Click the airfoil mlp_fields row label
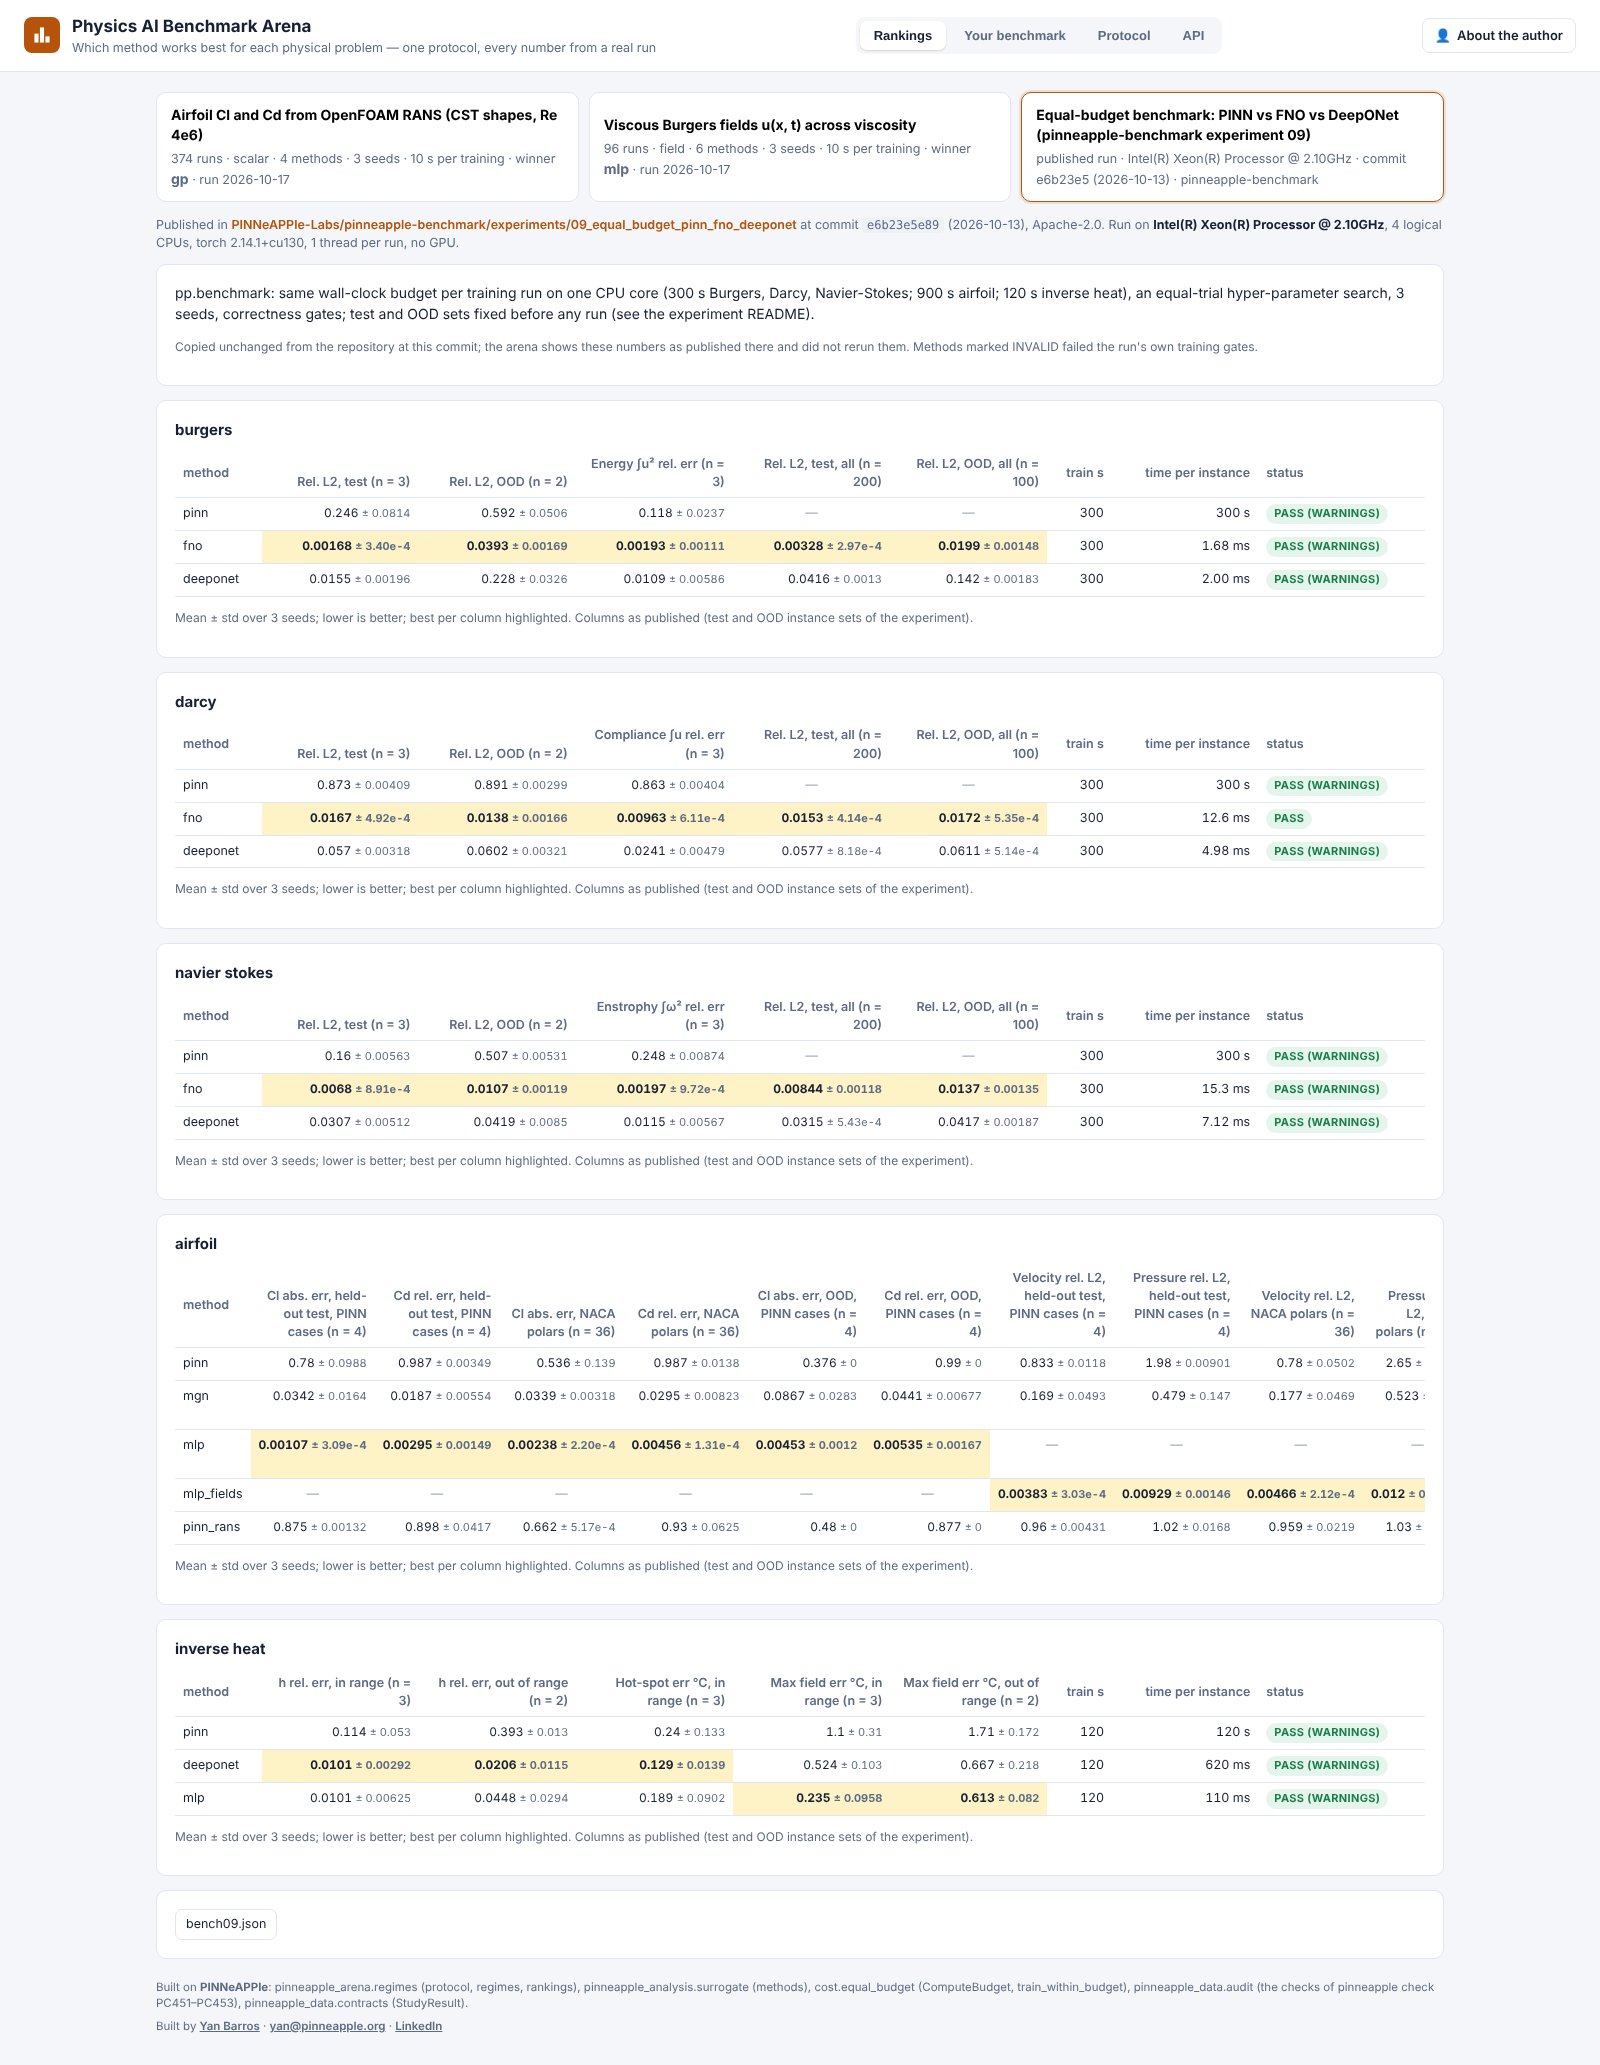 (212, 1494)
